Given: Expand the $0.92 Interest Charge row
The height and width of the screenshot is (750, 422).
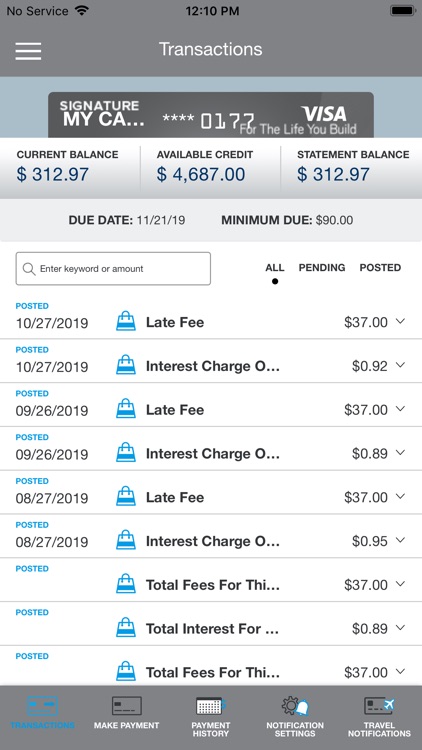Looking at the screenshot, I should click(x=400, y=365).
